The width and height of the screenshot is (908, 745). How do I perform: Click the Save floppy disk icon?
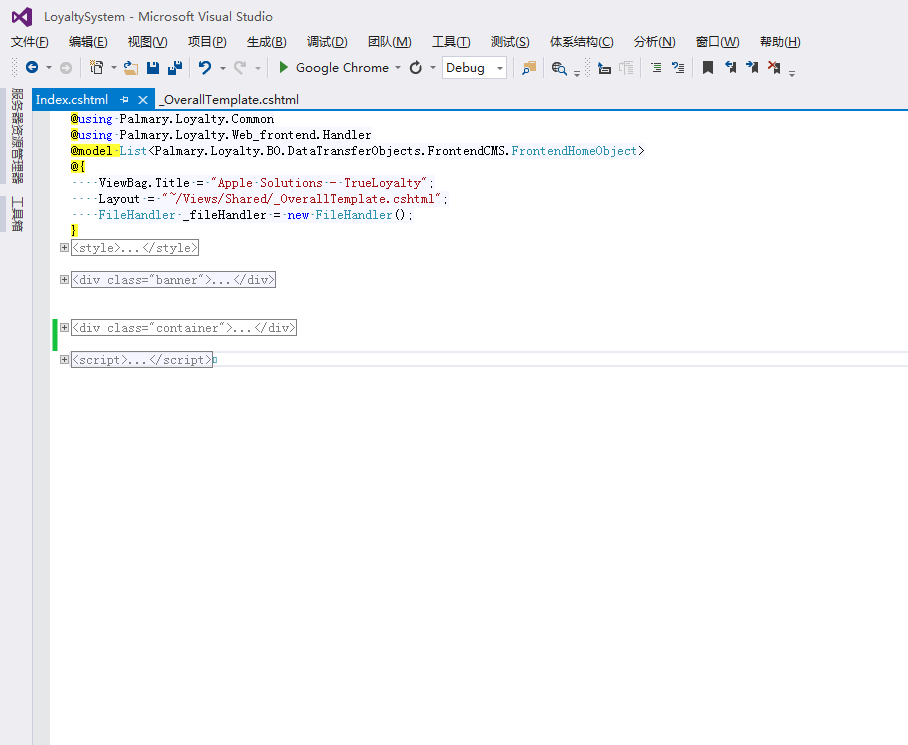(153, 68)
